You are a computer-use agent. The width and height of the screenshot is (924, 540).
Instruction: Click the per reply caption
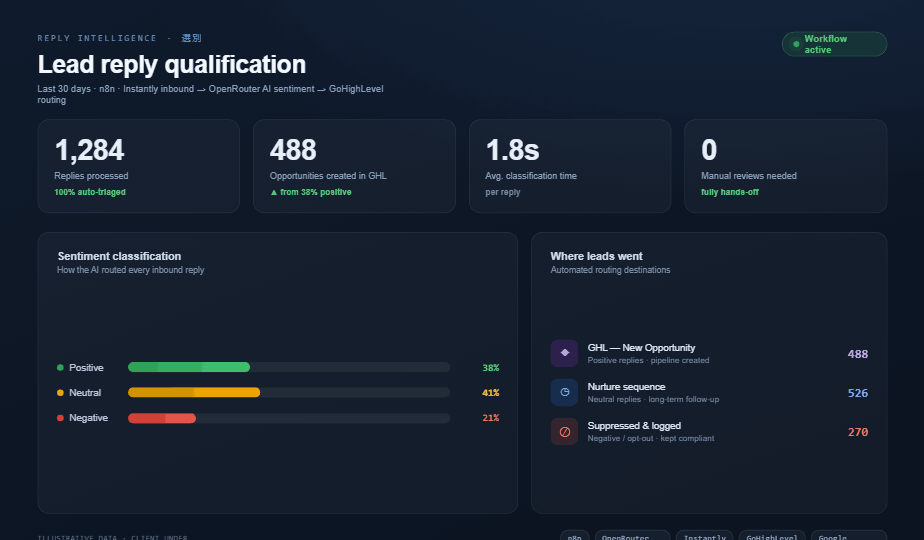pos(503,192)
